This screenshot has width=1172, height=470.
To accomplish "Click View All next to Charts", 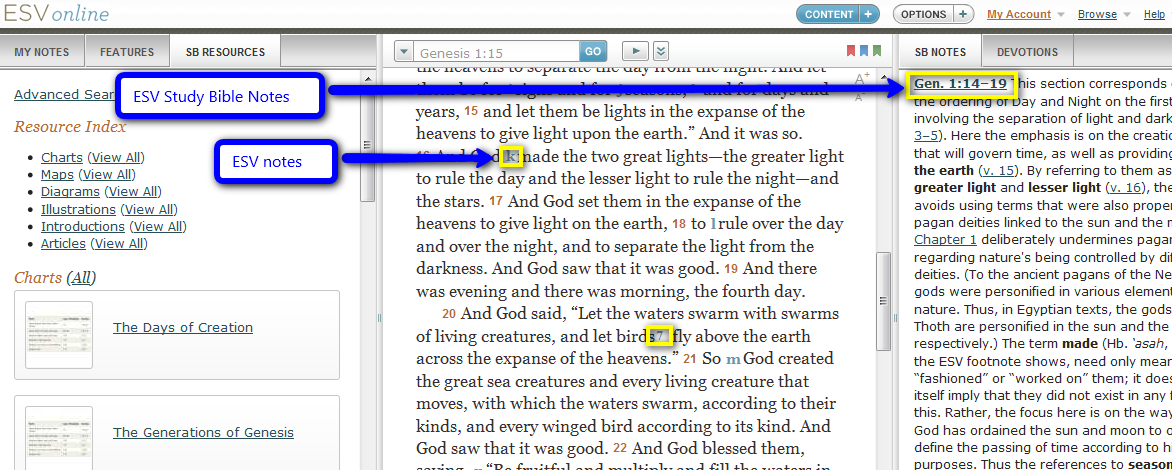I will click(x=116, y=158).
